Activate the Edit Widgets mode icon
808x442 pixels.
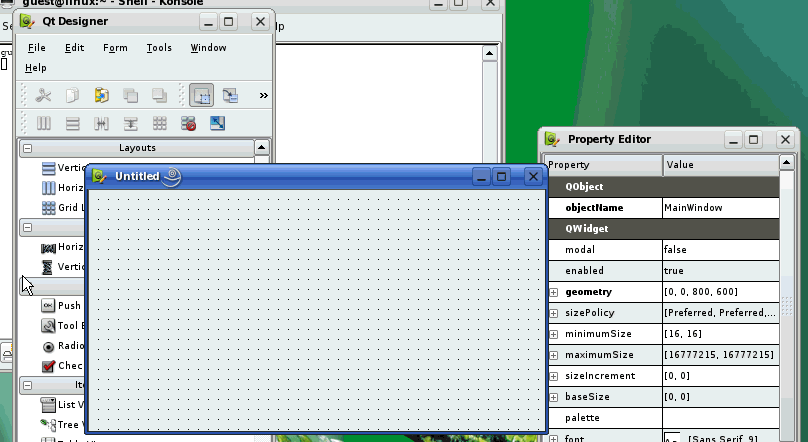tap(201, 95)
